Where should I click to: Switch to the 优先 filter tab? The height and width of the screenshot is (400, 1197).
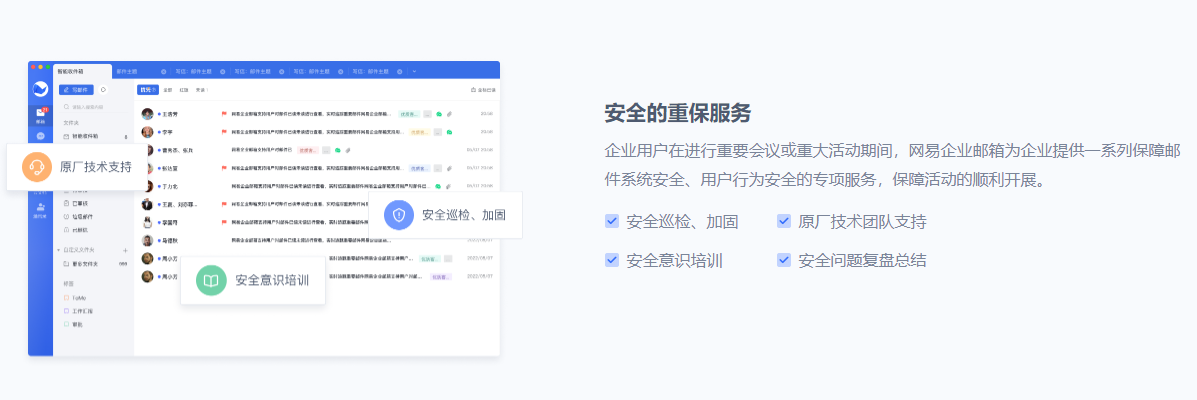pos(147,90)
